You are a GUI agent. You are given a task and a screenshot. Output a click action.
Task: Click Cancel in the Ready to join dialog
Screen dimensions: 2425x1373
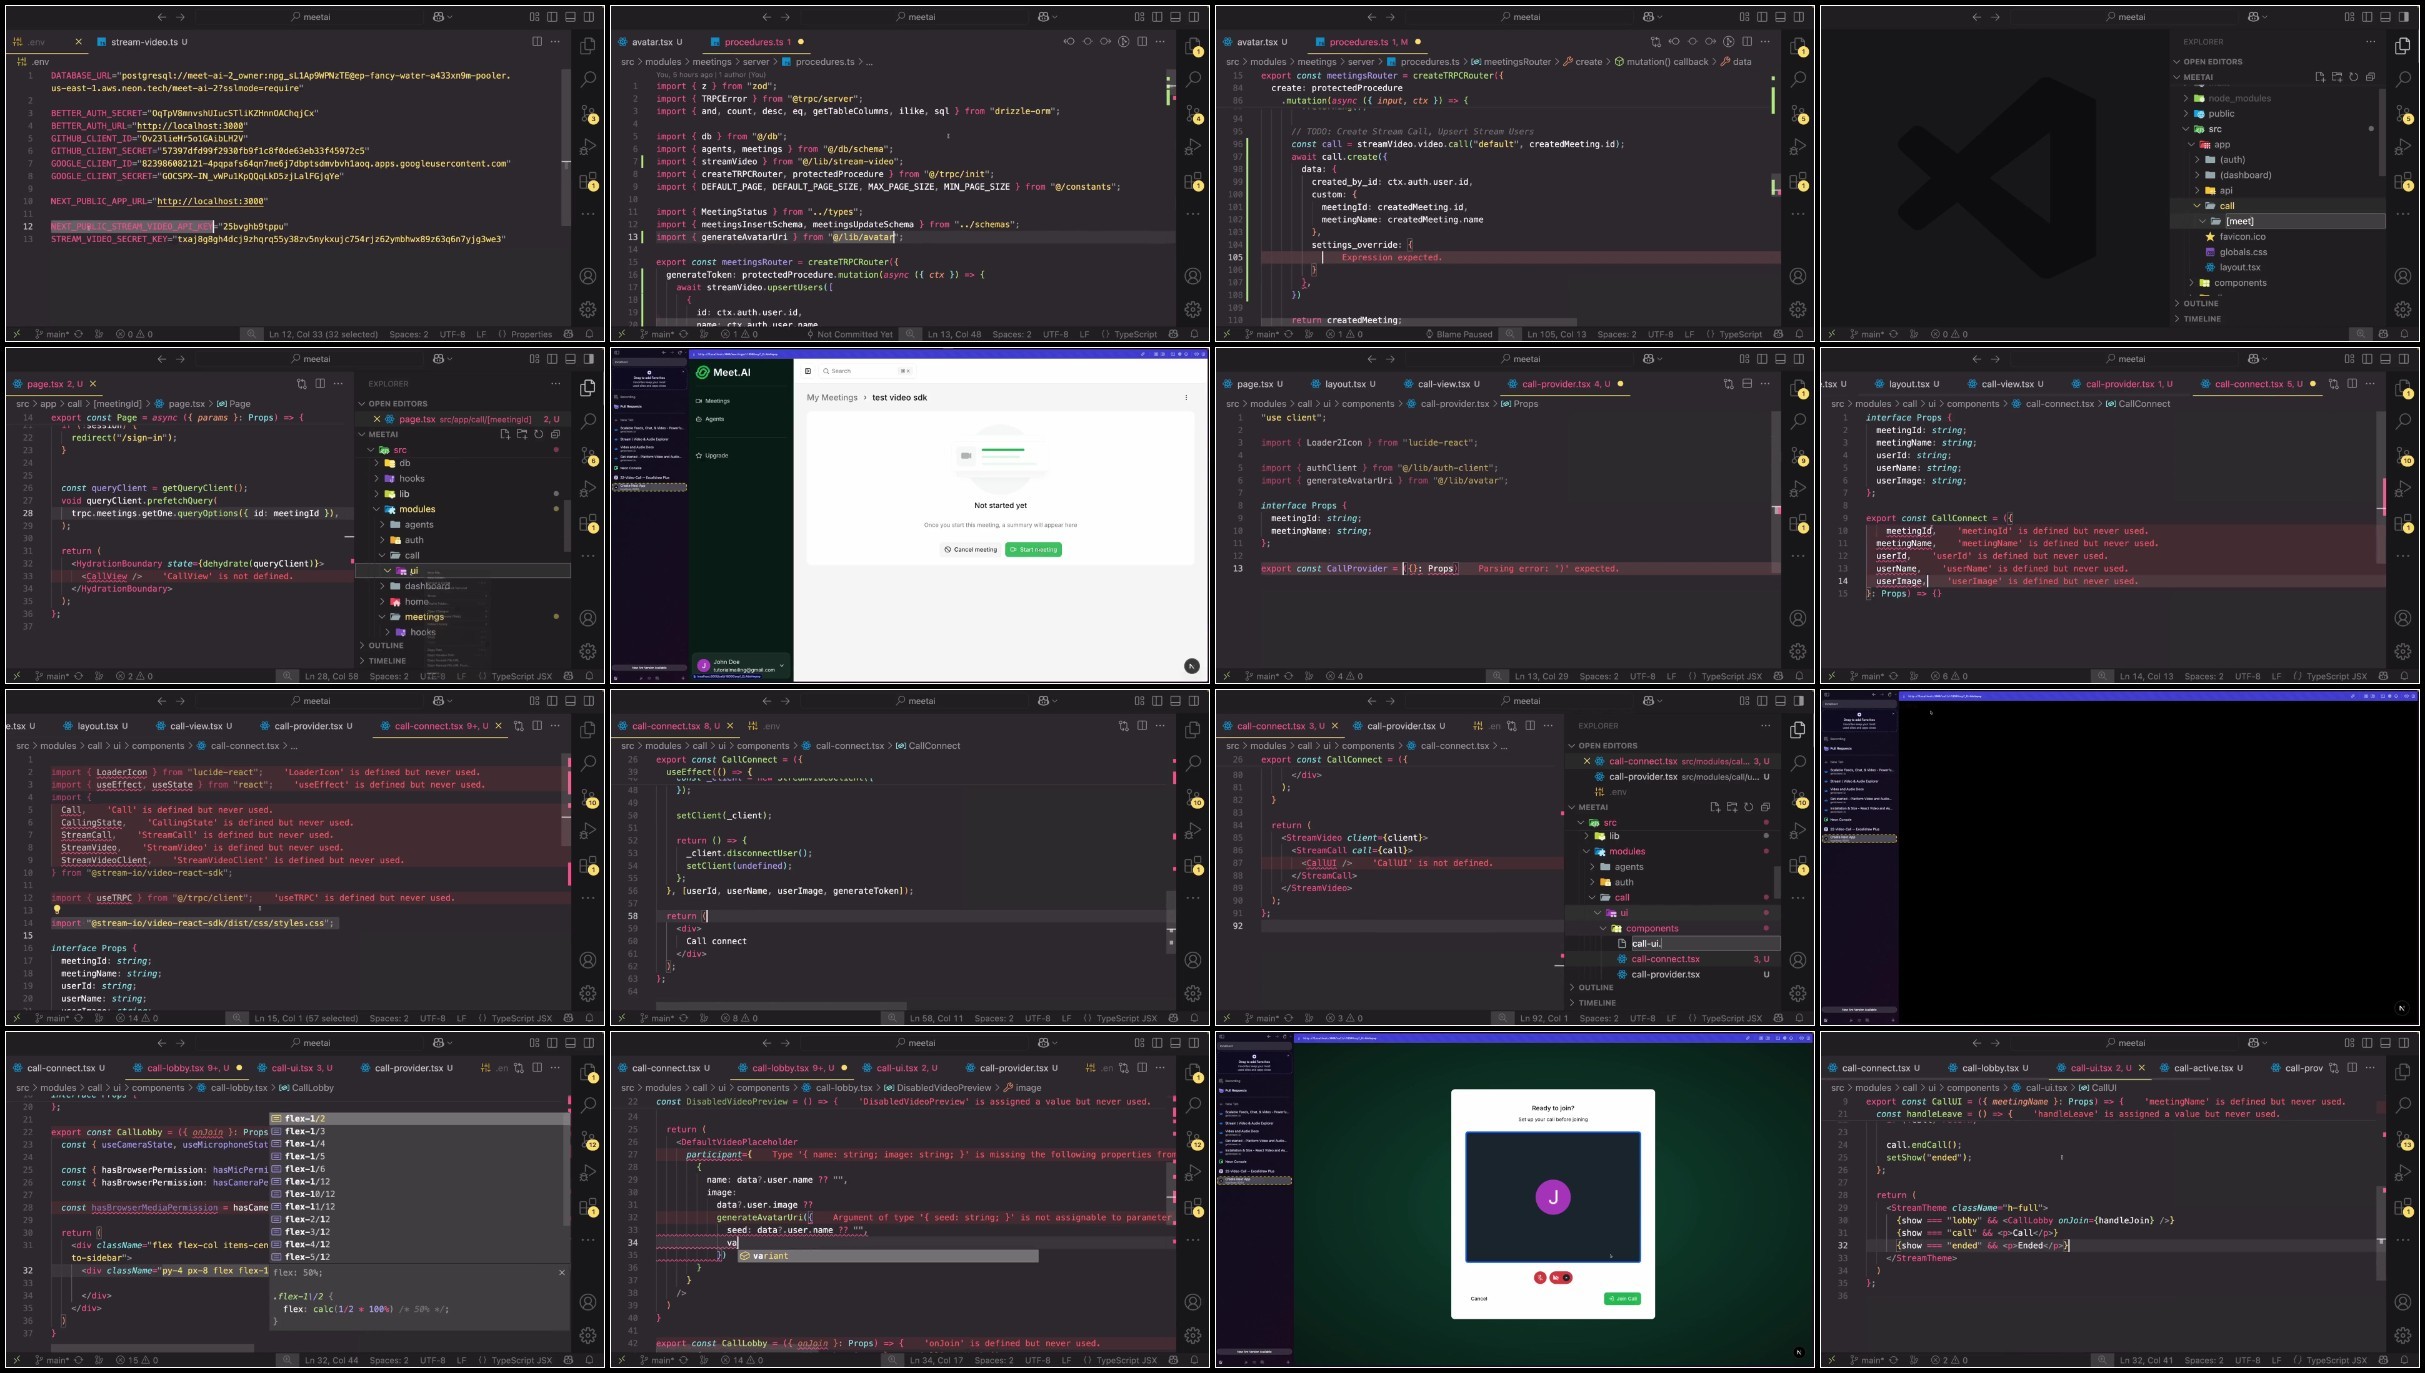1479,1299
